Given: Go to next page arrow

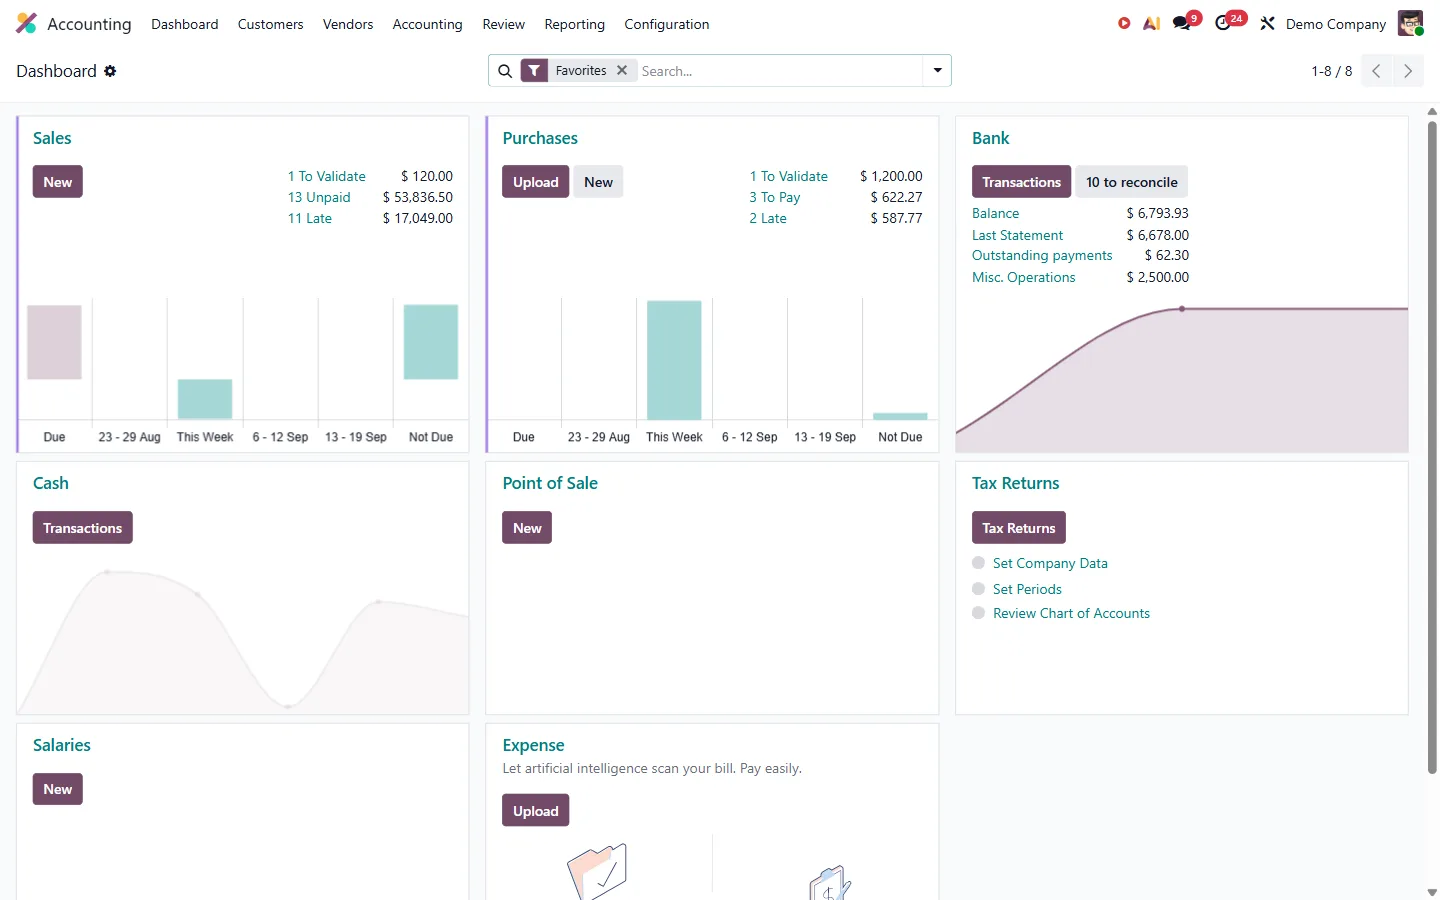Looking at the screenshot, I should (x=1408, y=71).
